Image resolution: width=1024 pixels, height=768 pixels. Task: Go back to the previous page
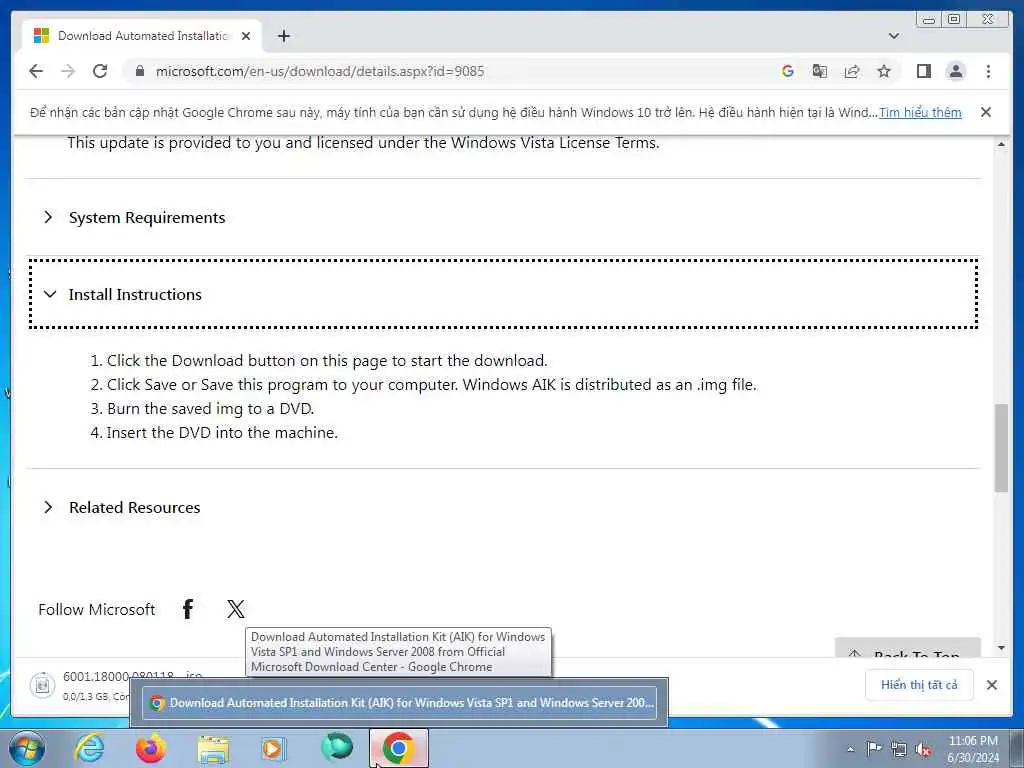tap(36, 71)
